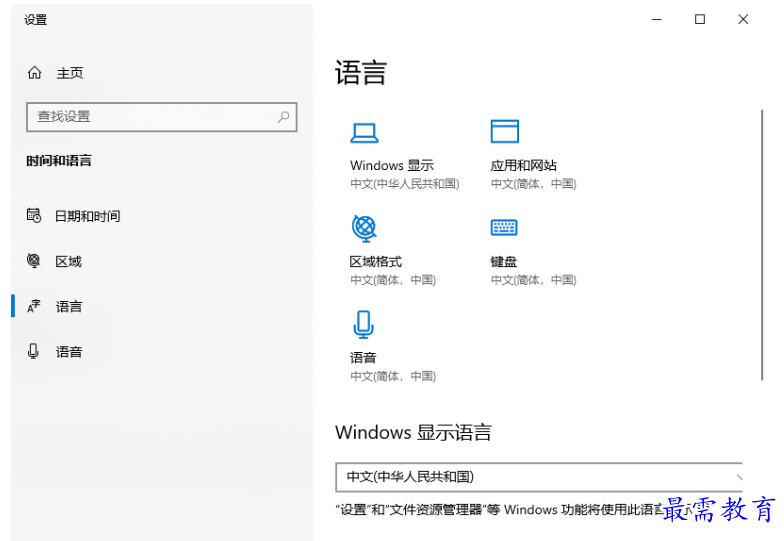Click the search magnifier icon

click(x=284, y=117)
